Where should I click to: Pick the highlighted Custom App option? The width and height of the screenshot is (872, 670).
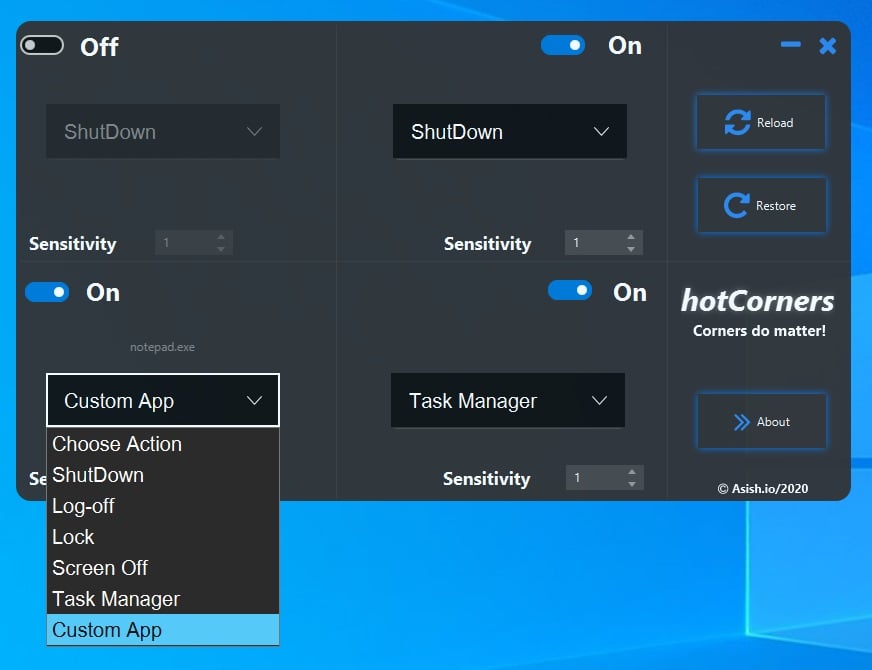(163, 630)
